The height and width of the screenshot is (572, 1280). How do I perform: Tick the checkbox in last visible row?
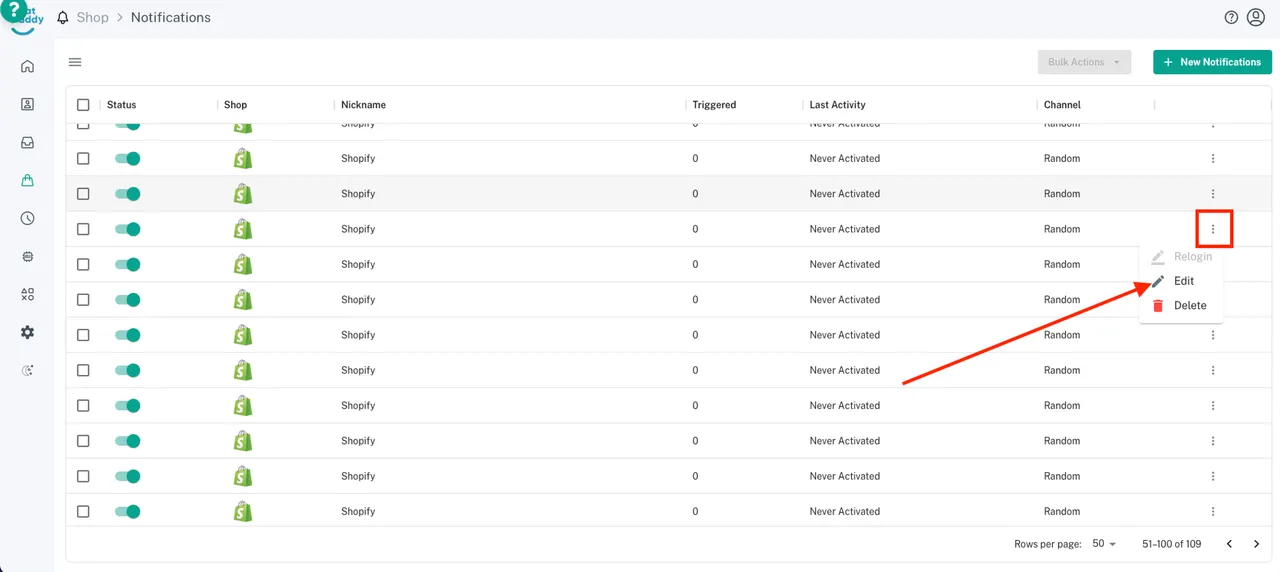click(x=83, y=511)
